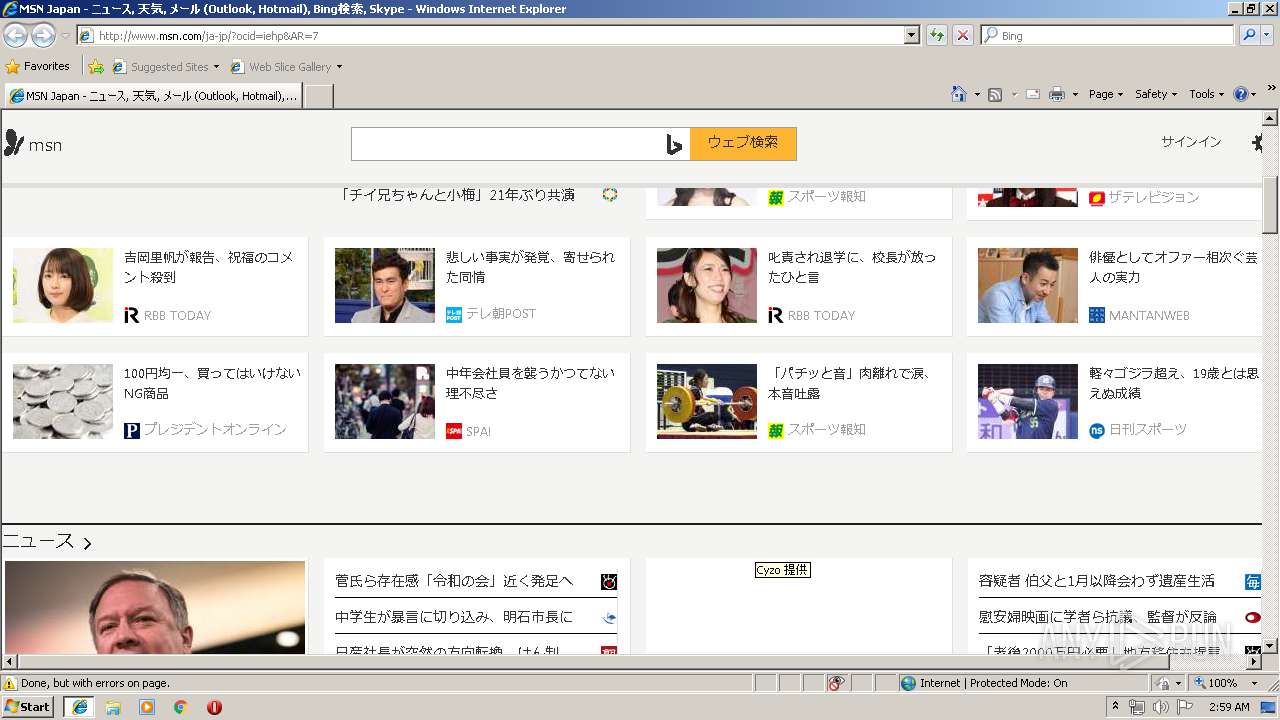
Task: Open the Read Mail envelope icon
Action: (x=1033, y=94)
